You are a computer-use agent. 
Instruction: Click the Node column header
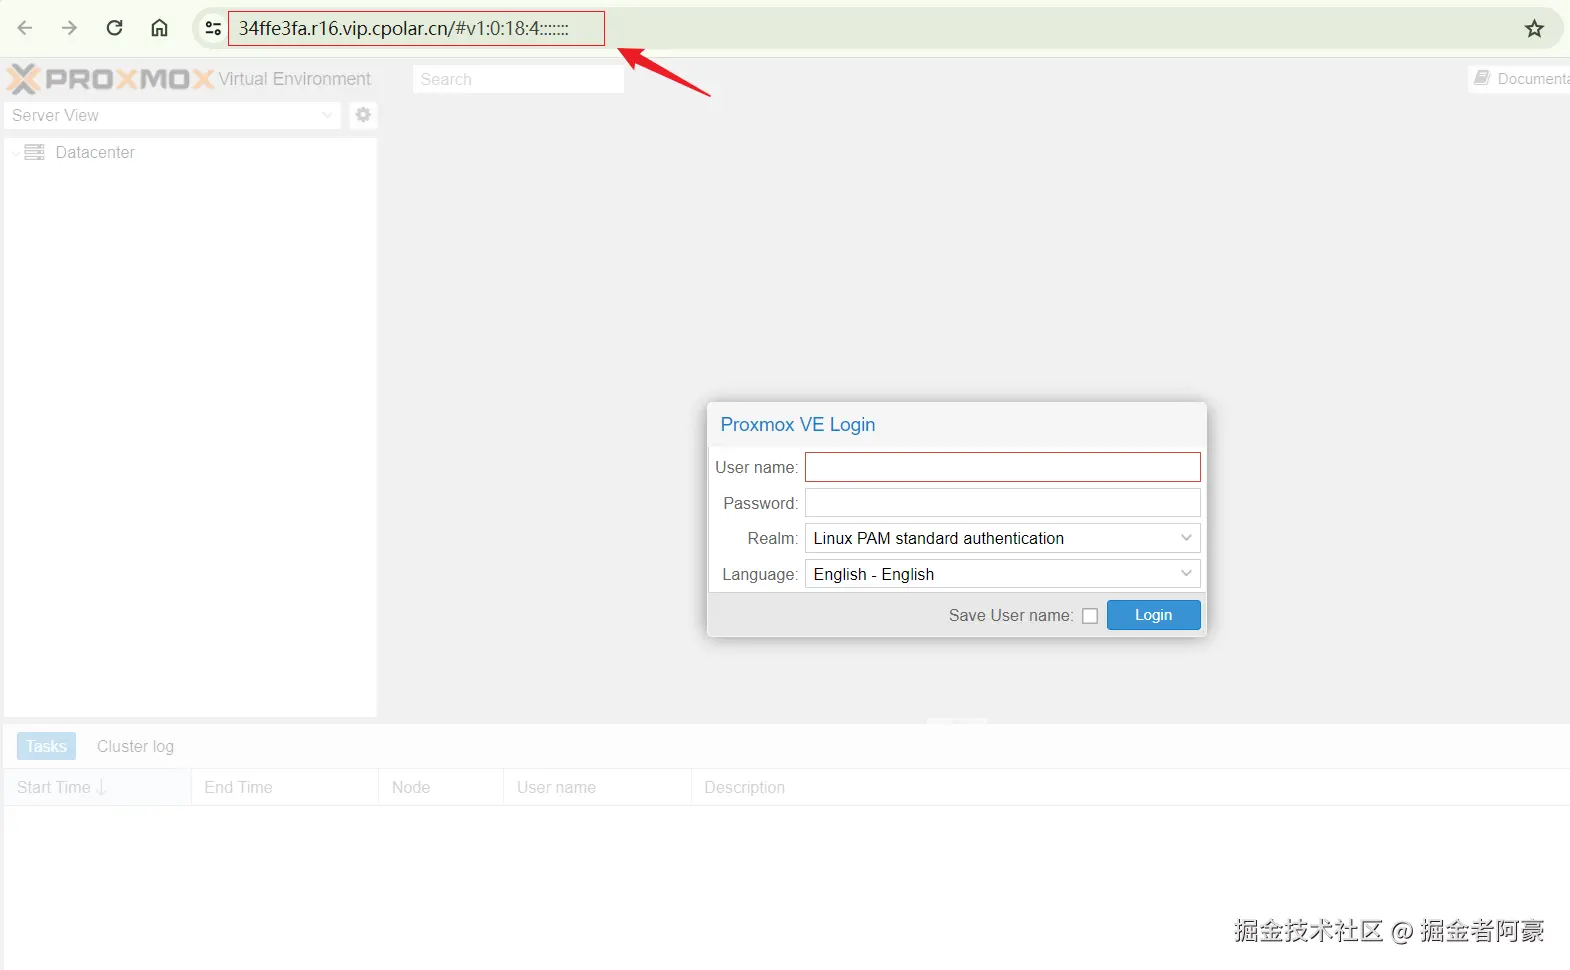pos(441,787)
